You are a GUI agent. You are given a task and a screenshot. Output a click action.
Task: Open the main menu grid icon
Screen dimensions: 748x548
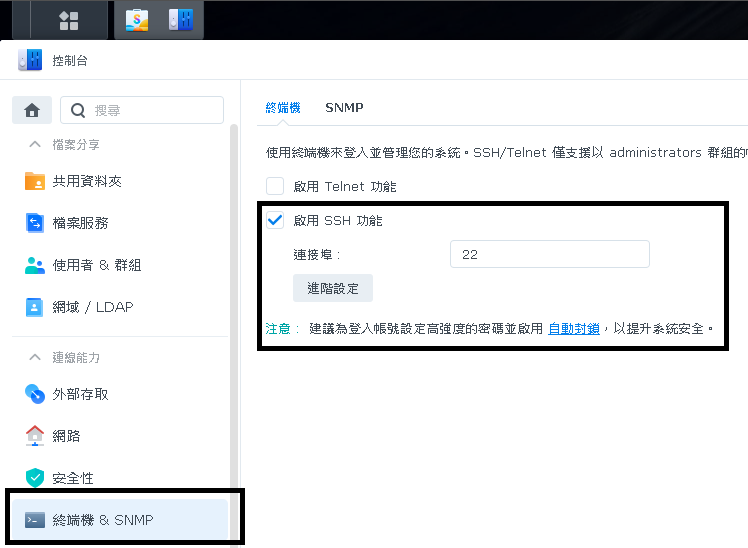pos(69,20)
